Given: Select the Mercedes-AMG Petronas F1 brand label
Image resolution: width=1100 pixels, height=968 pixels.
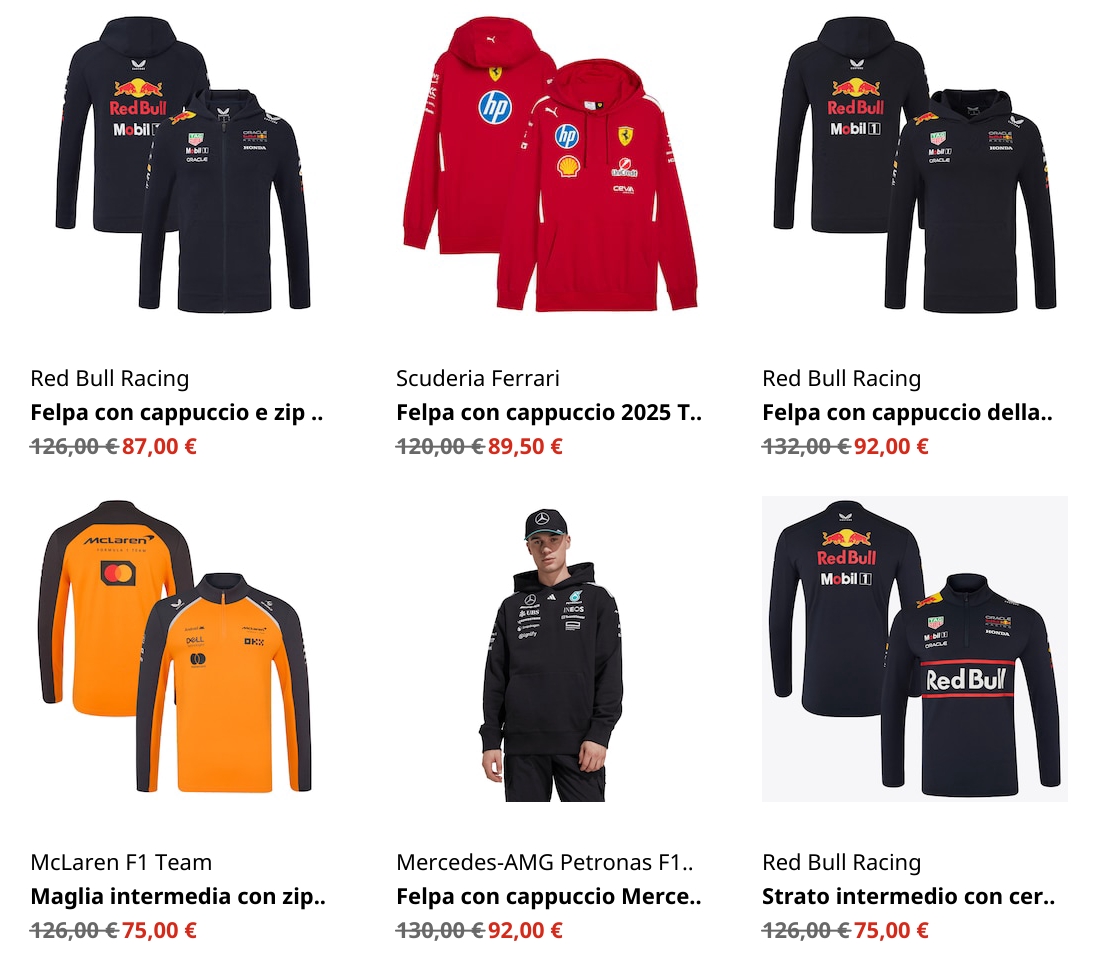Looking at the screenshot, I should [544, 863].
